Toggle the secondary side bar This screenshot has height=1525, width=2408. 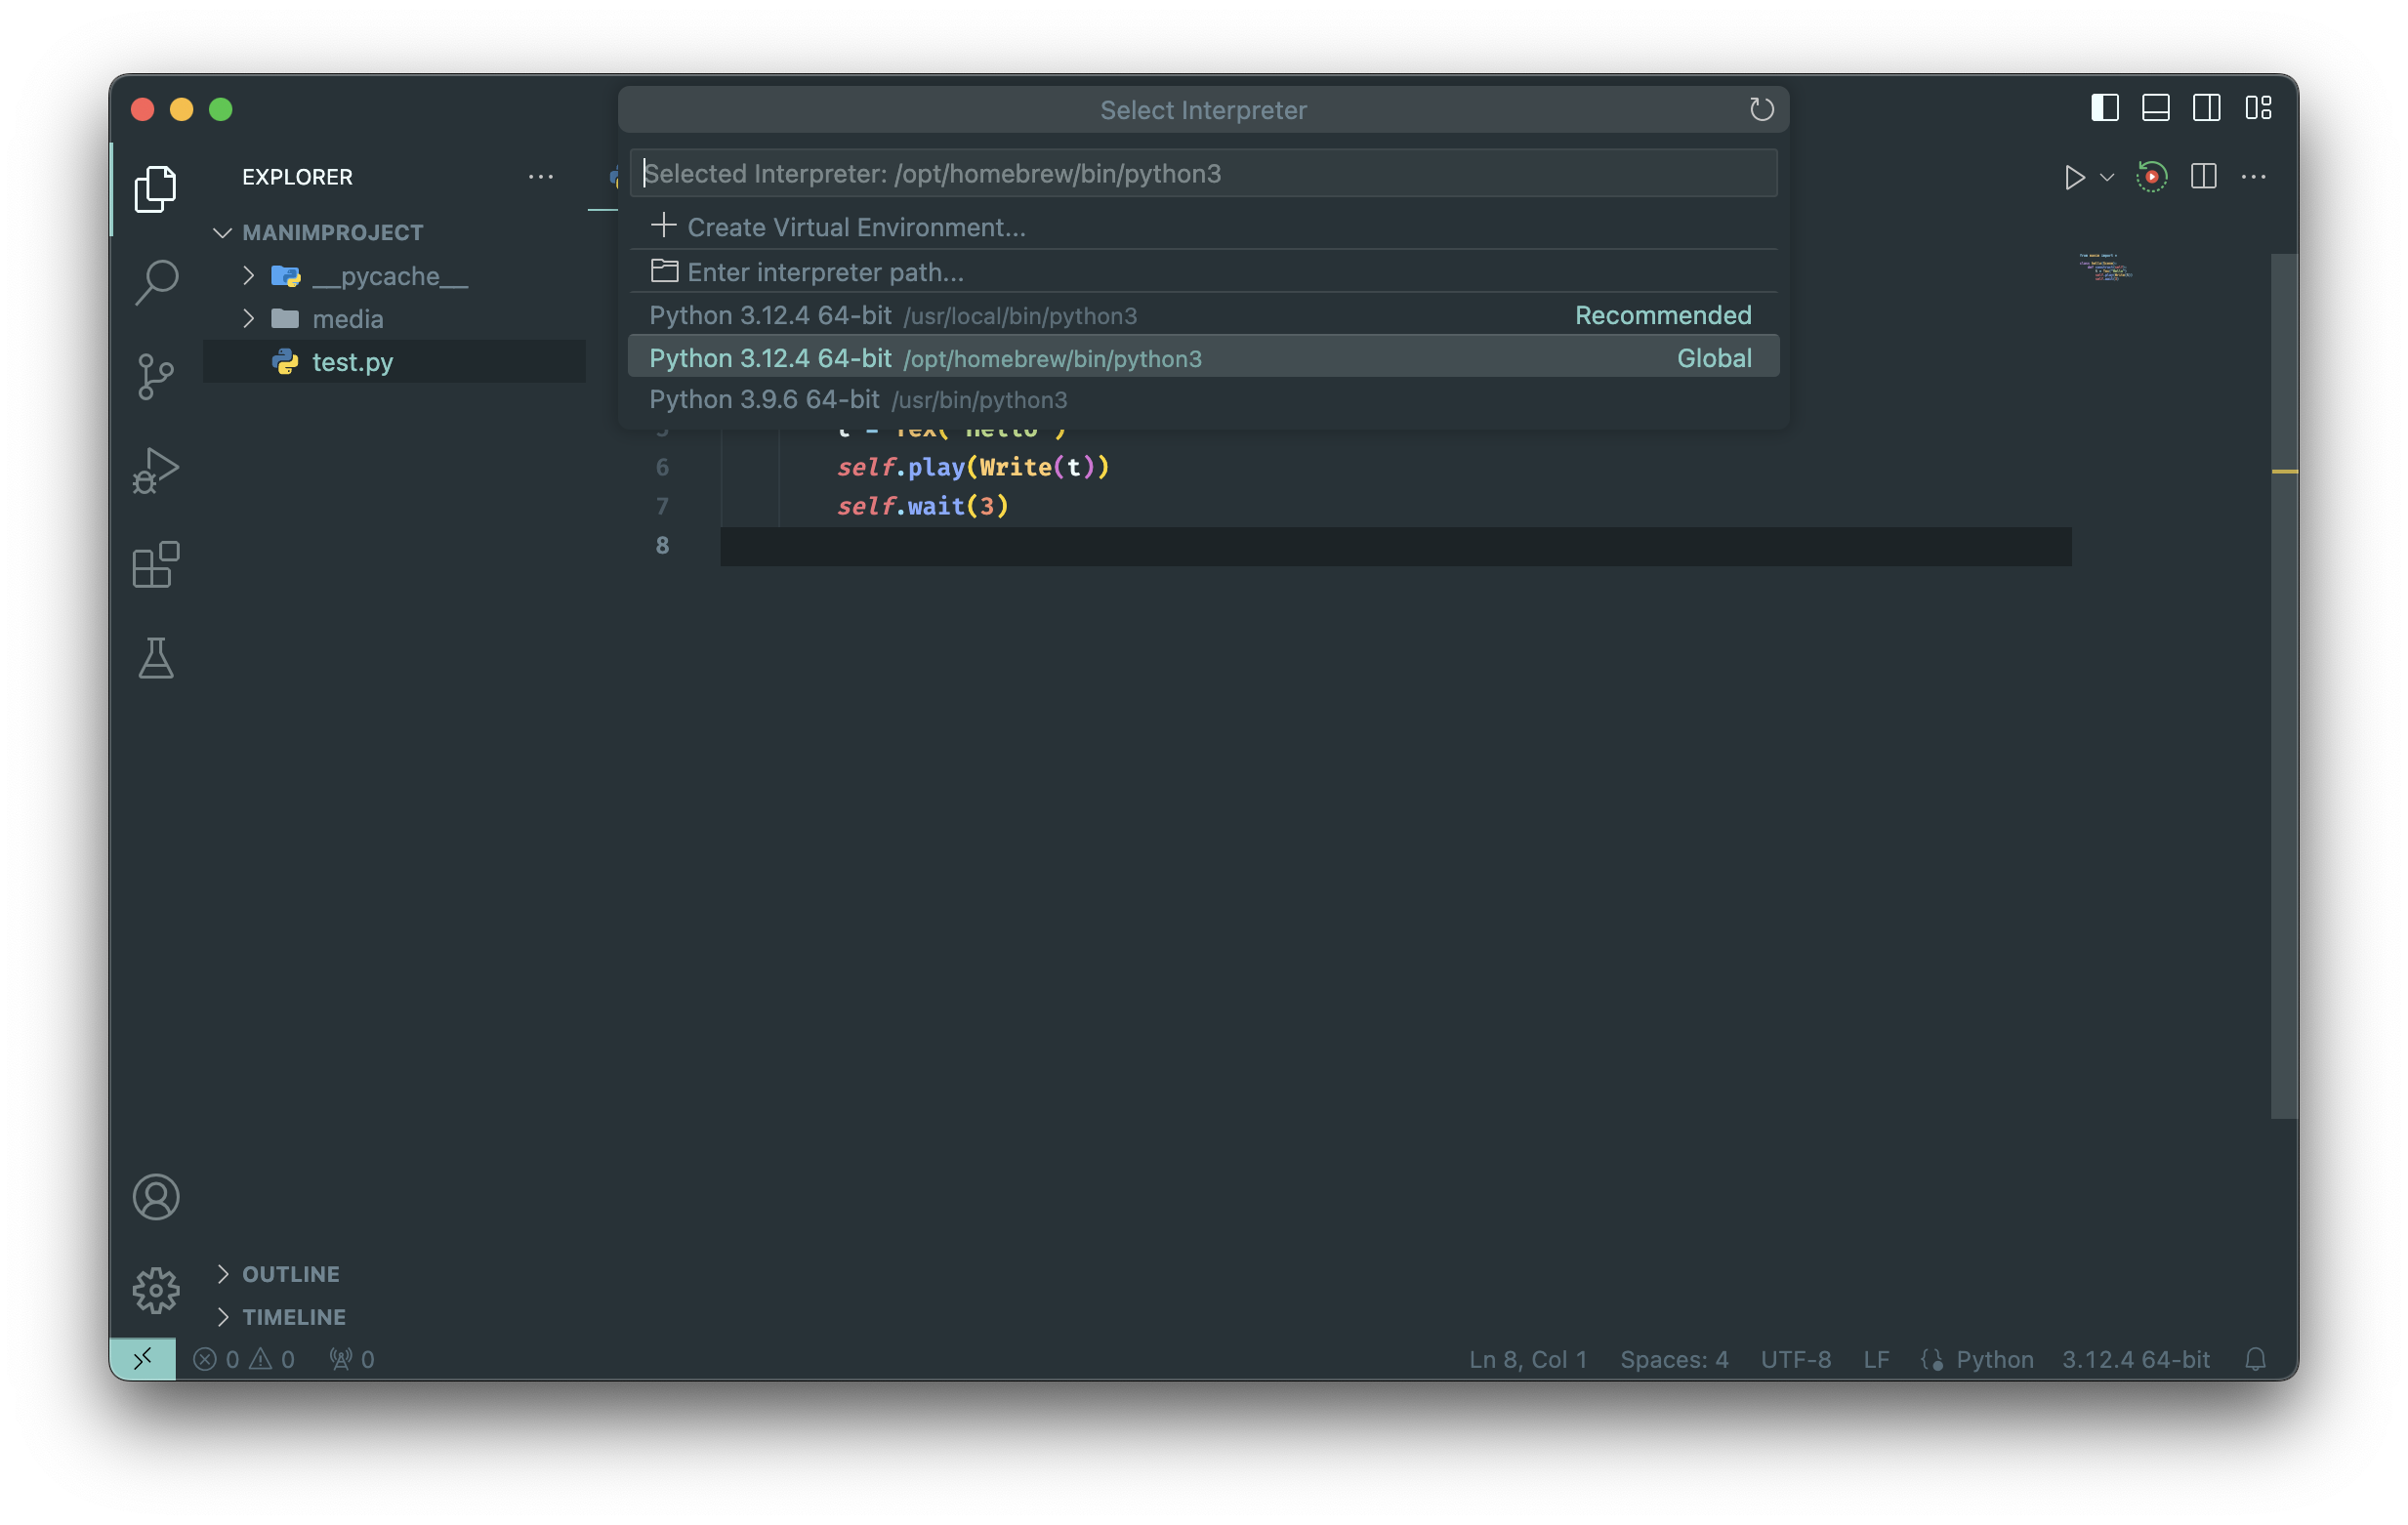(2206, 108)
